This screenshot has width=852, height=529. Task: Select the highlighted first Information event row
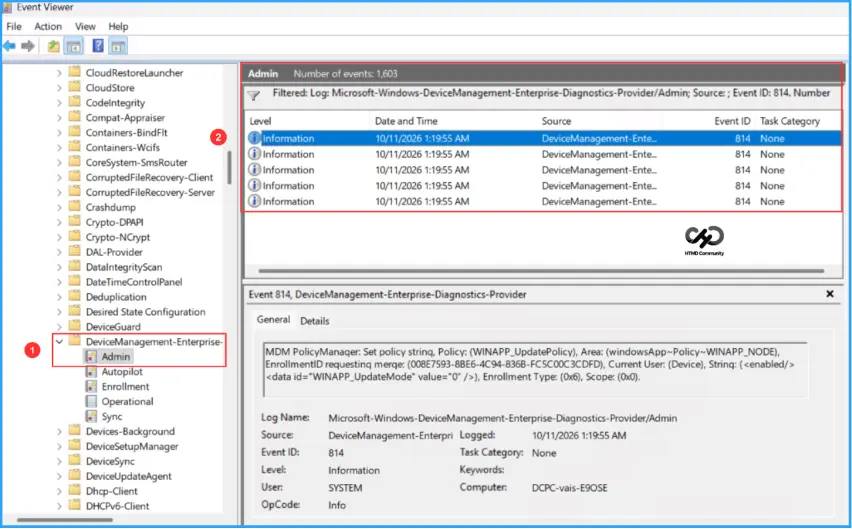(x=543, y=138)
